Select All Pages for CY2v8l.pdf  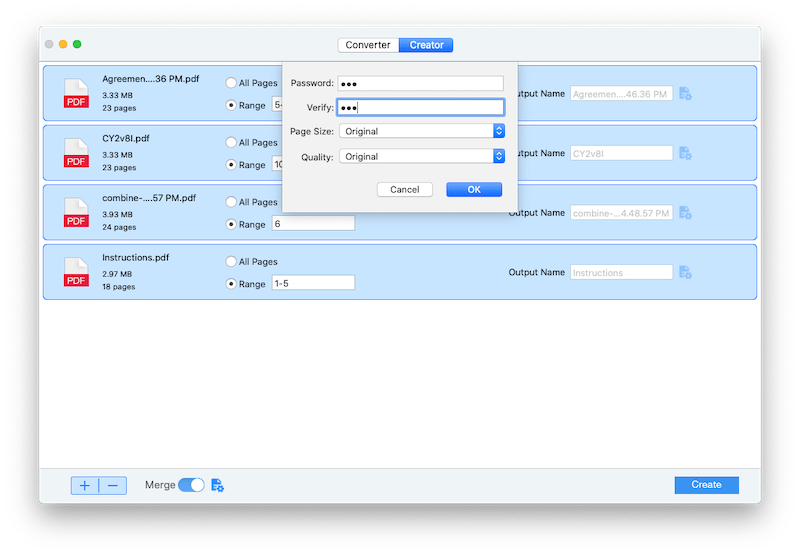point(231,142)
